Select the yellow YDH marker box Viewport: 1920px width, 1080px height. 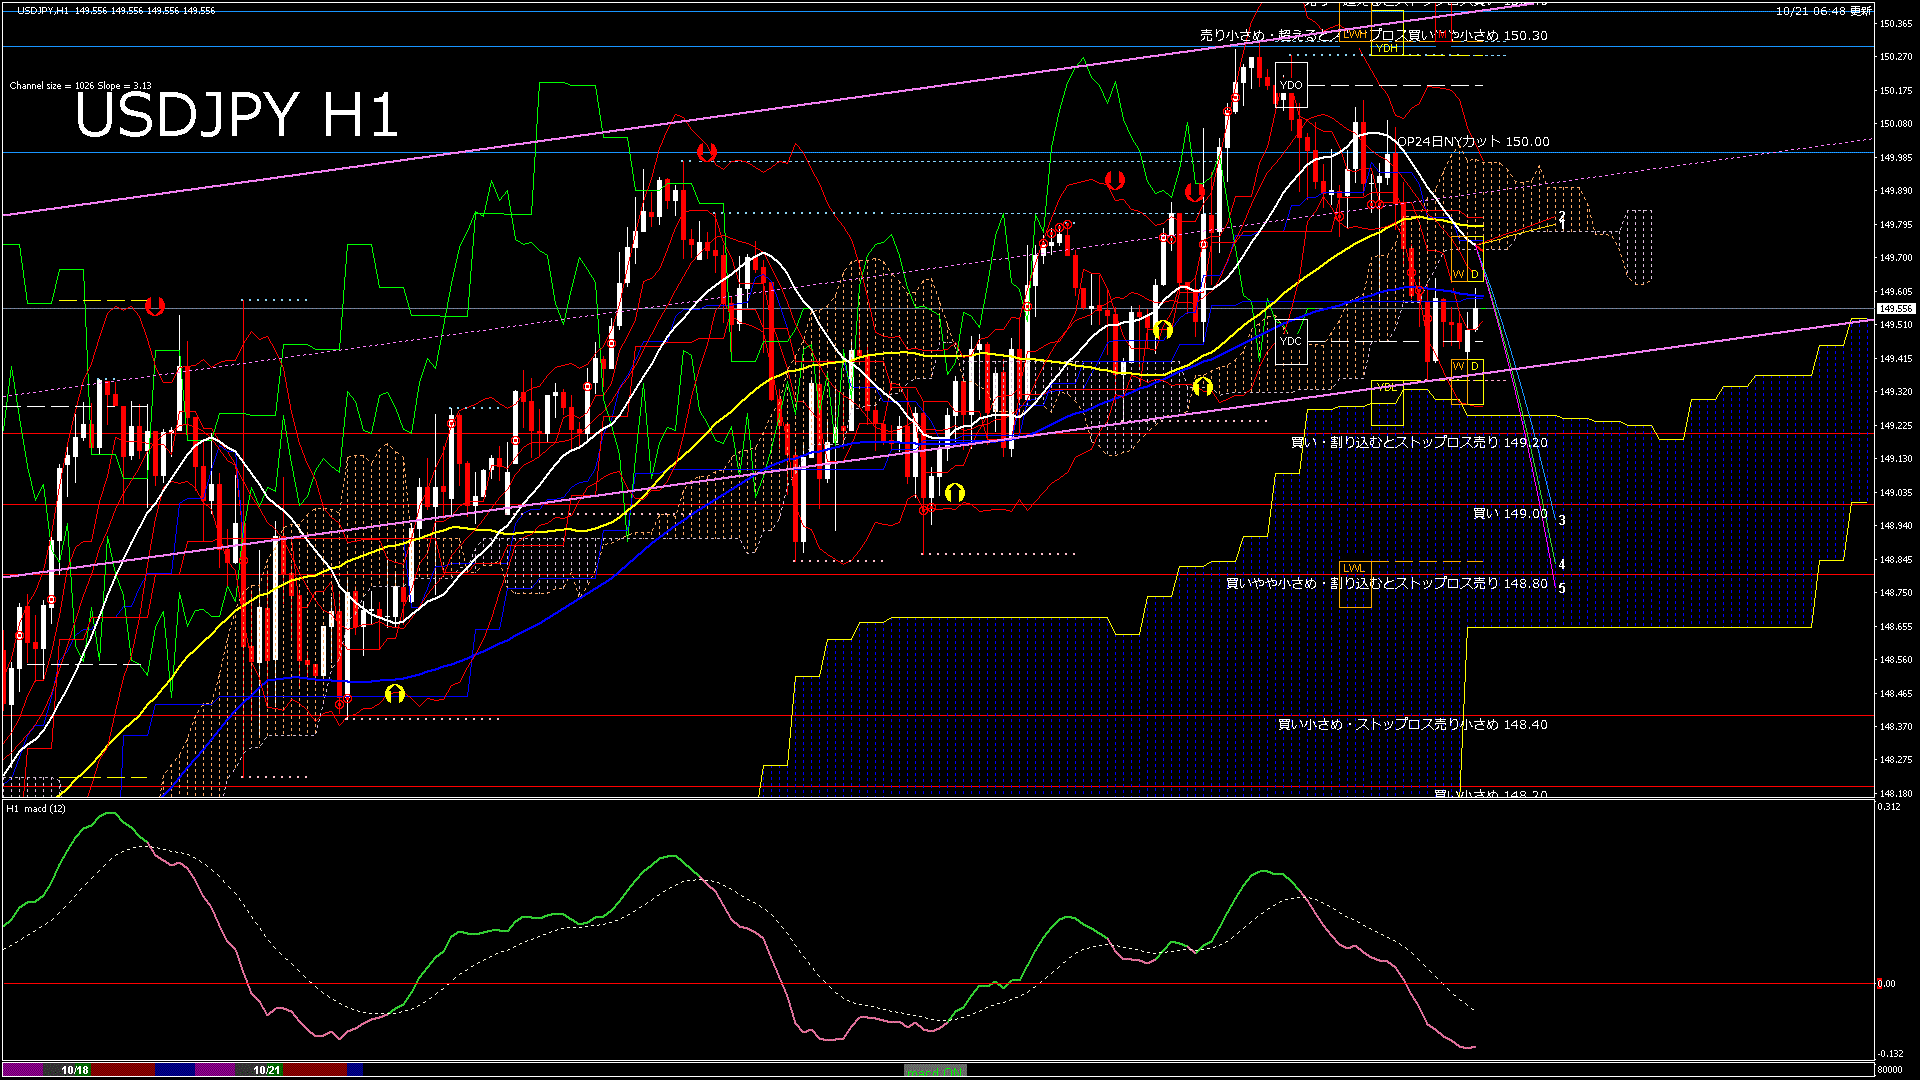(x=1386, y=47)
